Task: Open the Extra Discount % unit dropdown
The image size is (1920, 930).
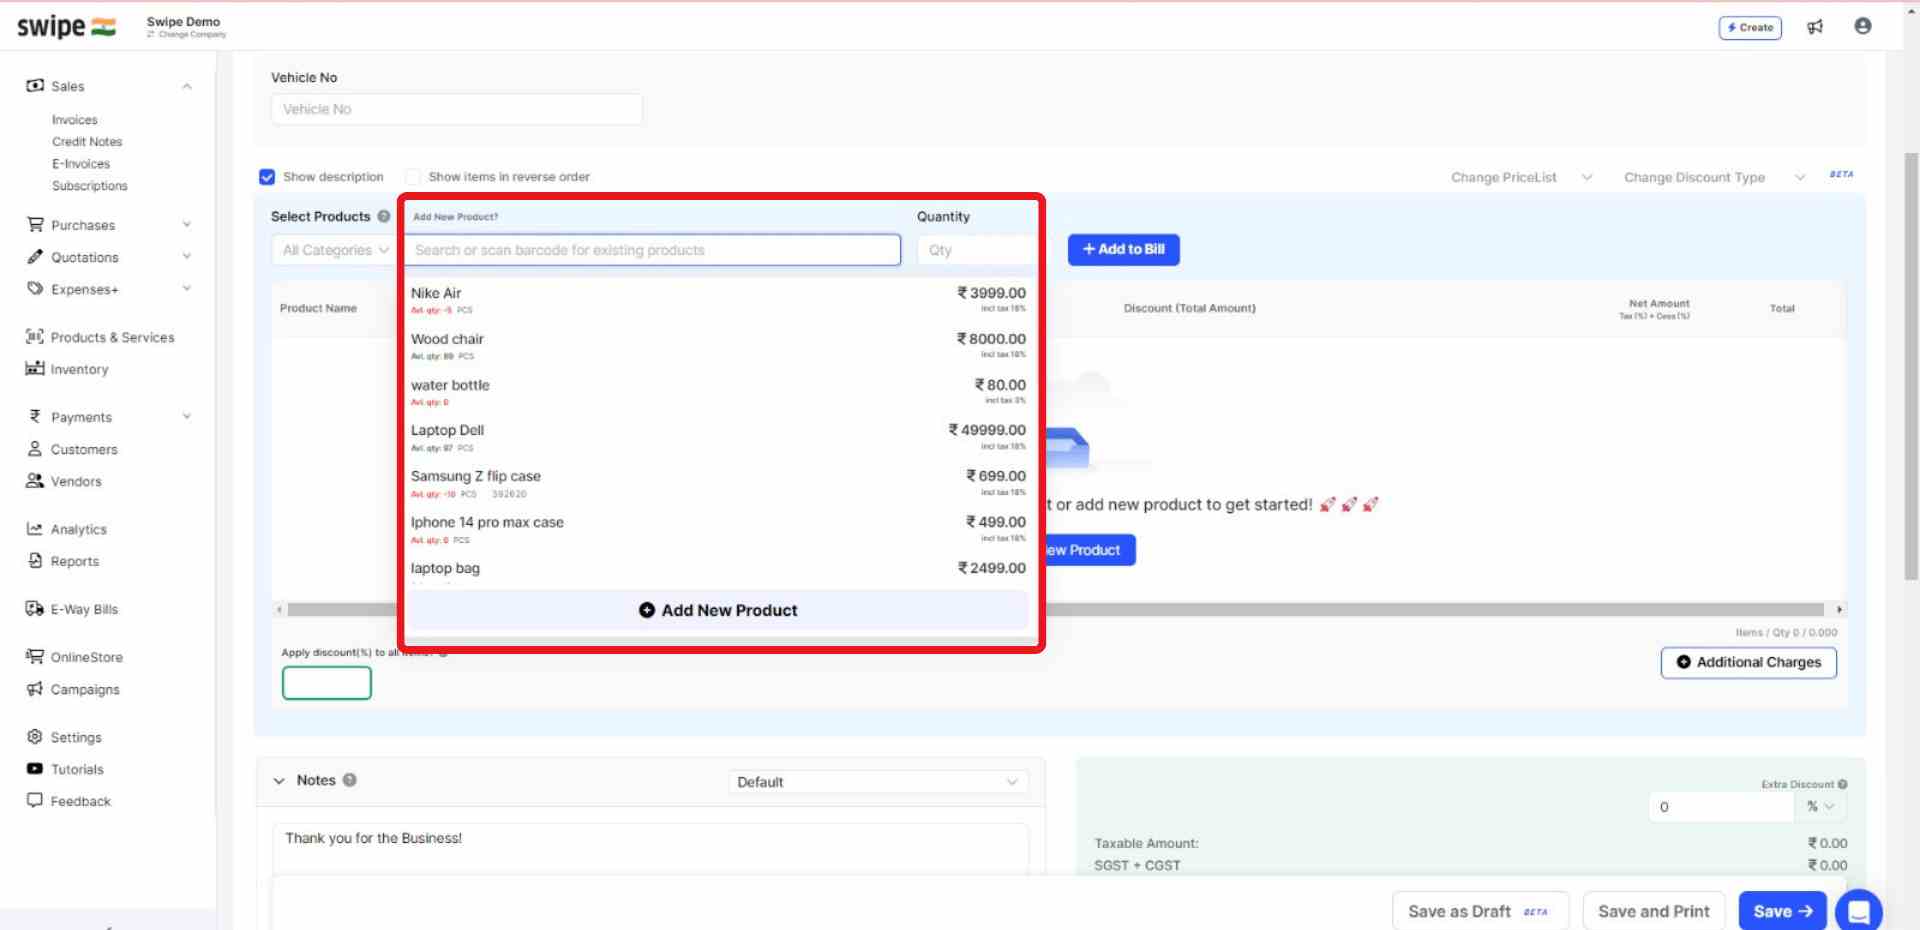Action: [x=1820, y=806]
